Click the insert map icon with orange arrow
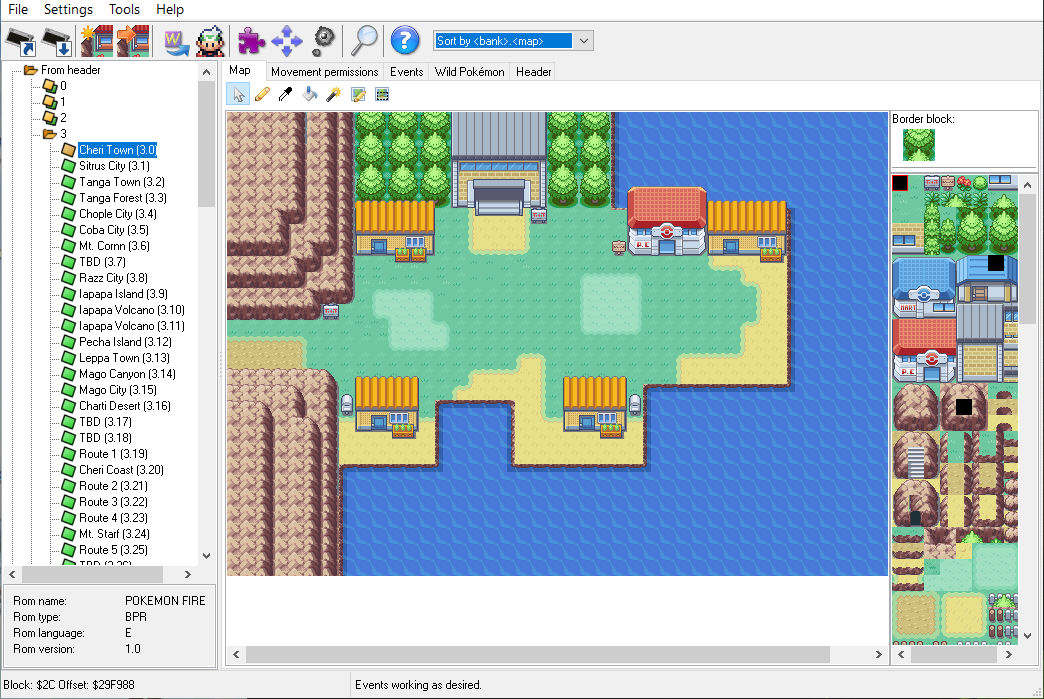Screen dimensions: 1044x699 point(132,41)
